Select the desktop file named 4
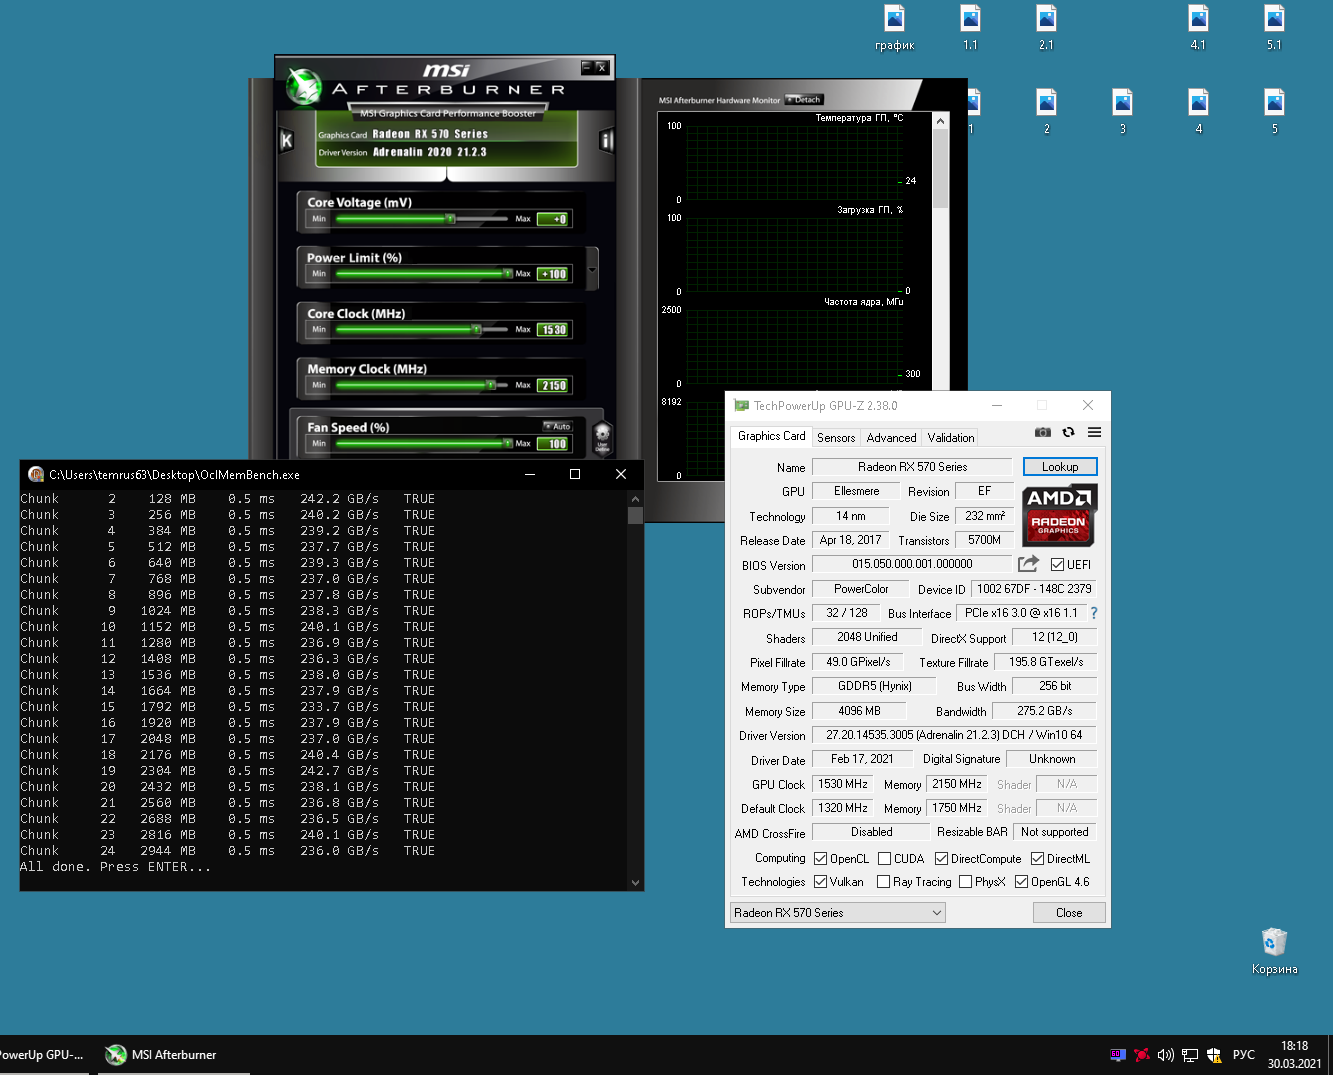The width and height of the screenshot is (1333, 1075). [x=1198, y=112]
